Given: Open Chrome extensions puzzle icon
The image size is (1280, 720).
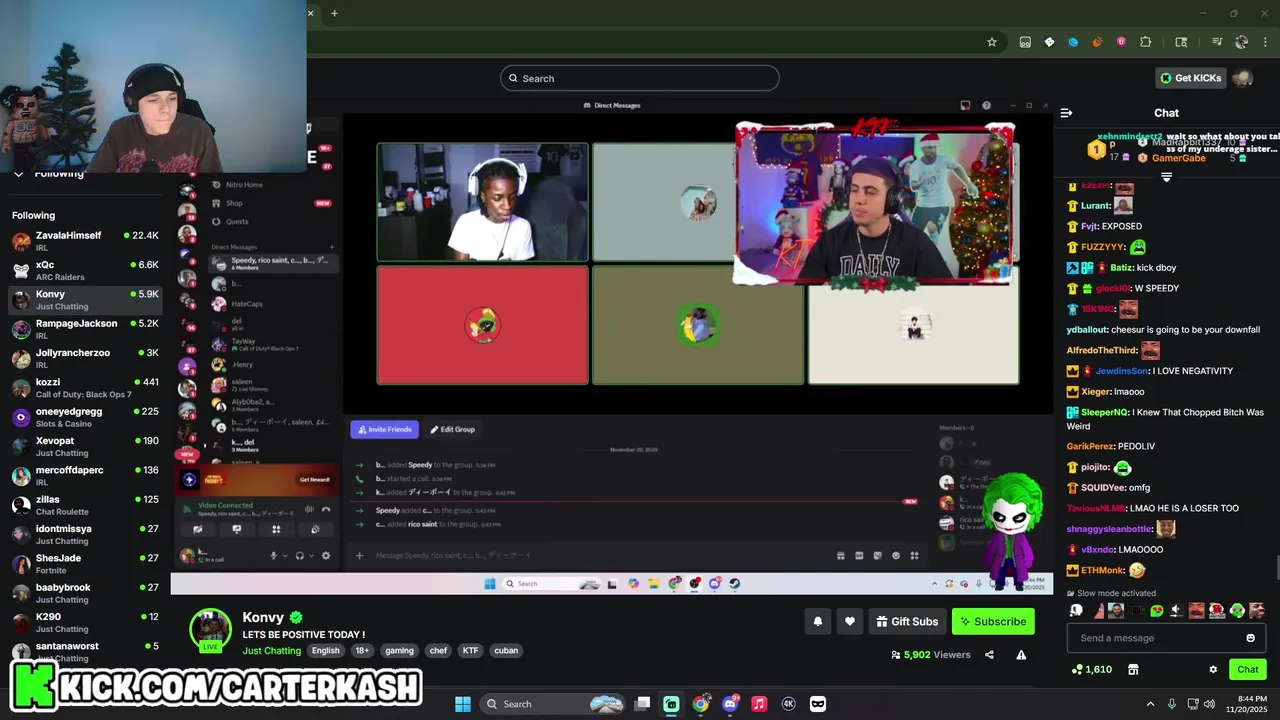Looking at the screenshot, I should coord(1146,42).
